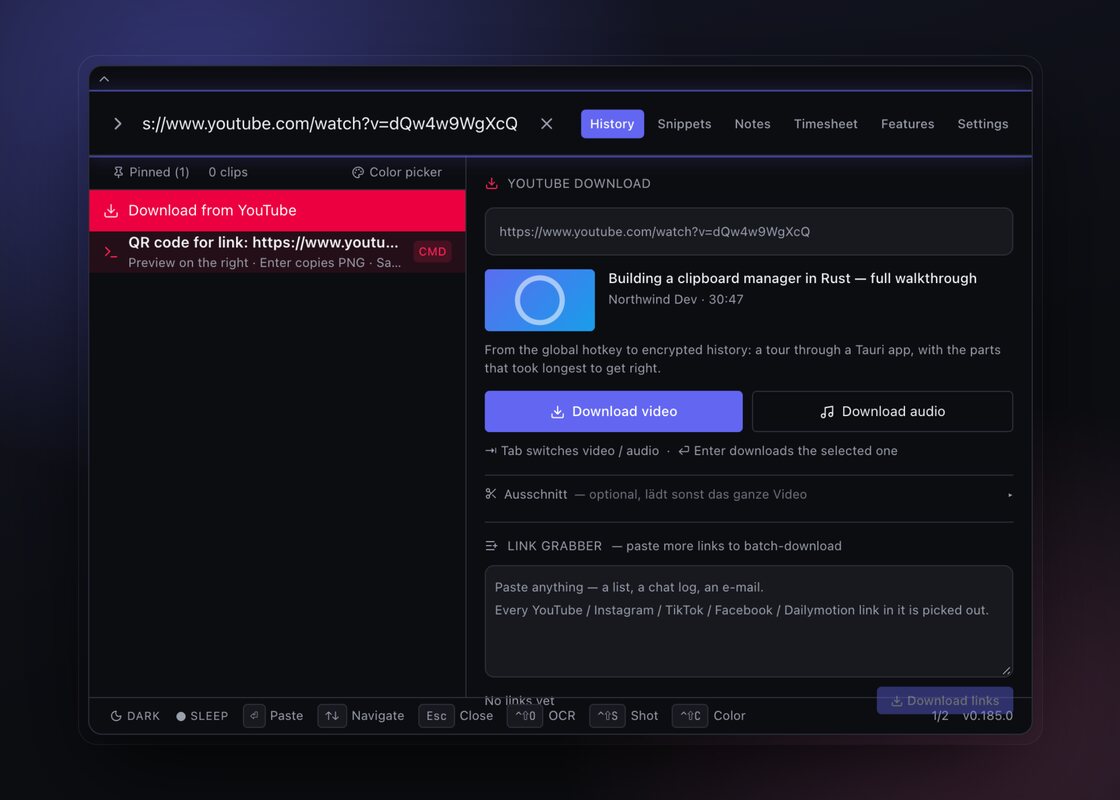Image resolution: width=1120 pixels, height=800 pixels.
Task: Click the Shot shortcut key hint
Action: point(624,716)
